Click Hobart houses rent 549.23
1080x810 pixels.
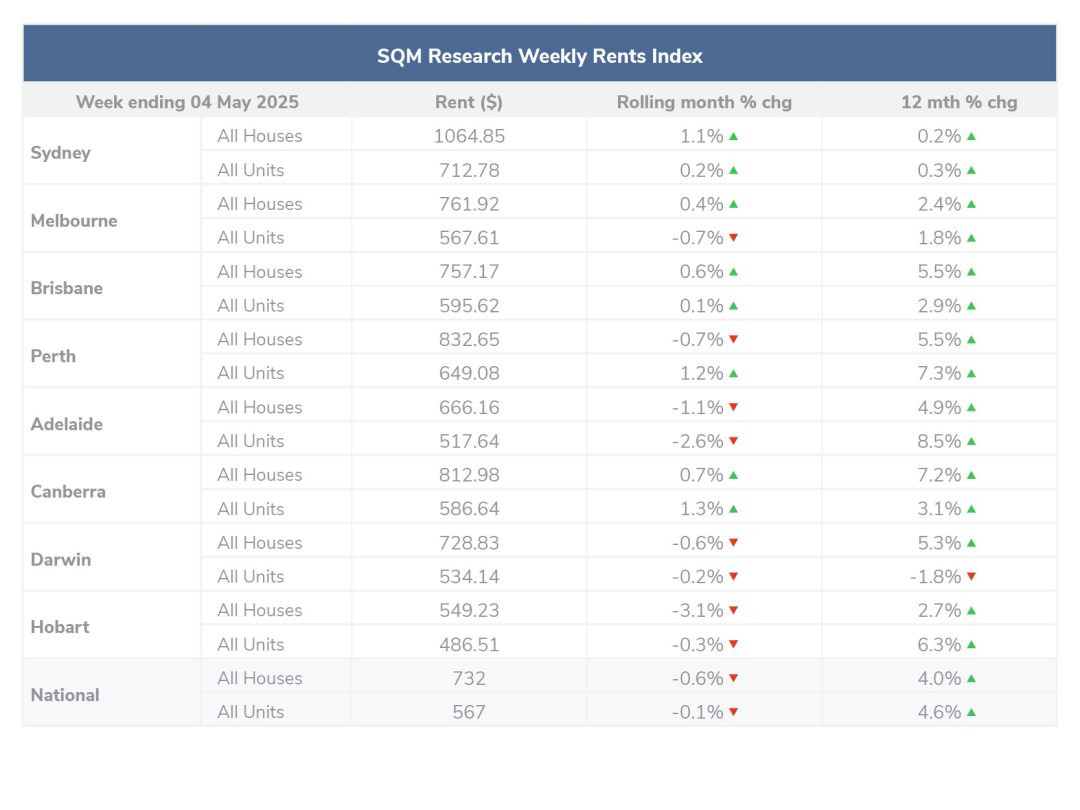pos(469,610)
